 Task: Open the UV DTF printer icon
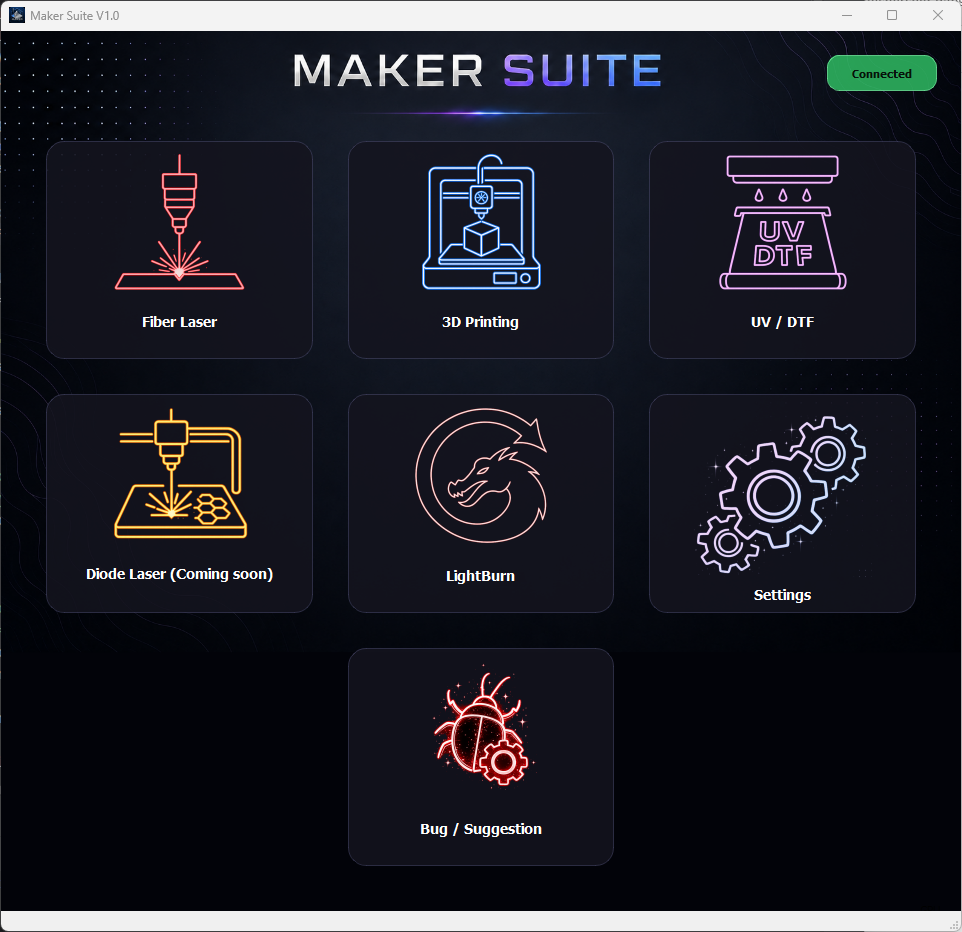[x=782, y=222]
